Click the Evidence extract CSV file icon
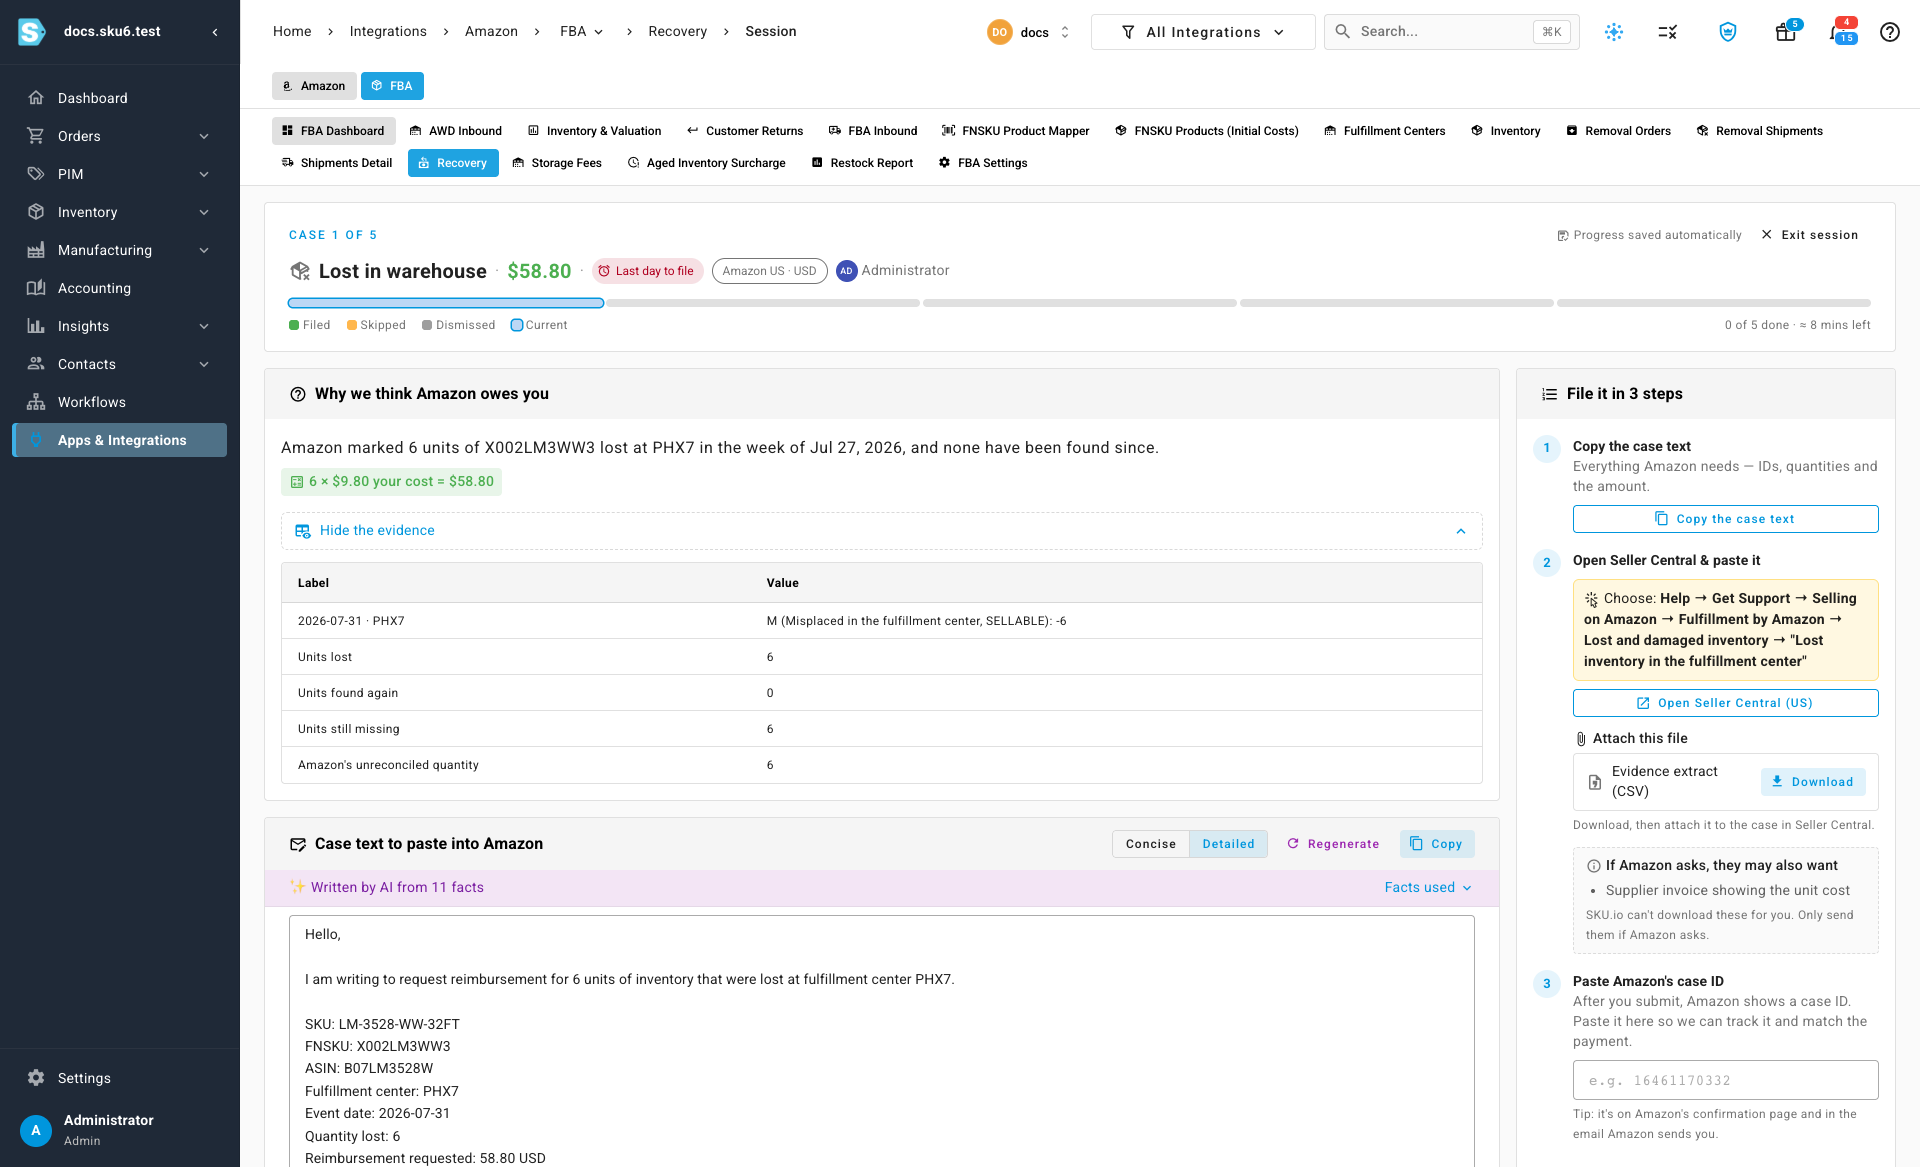Image resolution: width=1920 pixels, height=1167 pixels. click(x=1595, y=782)
